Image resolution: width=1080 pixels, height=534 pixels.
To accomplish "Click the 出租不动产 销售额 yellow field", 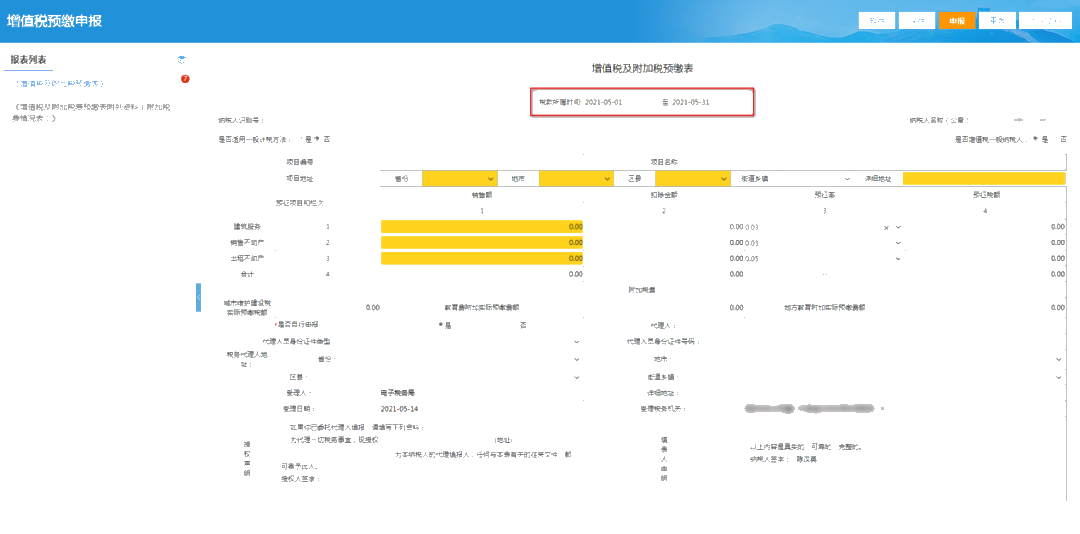I will [481, 258].
